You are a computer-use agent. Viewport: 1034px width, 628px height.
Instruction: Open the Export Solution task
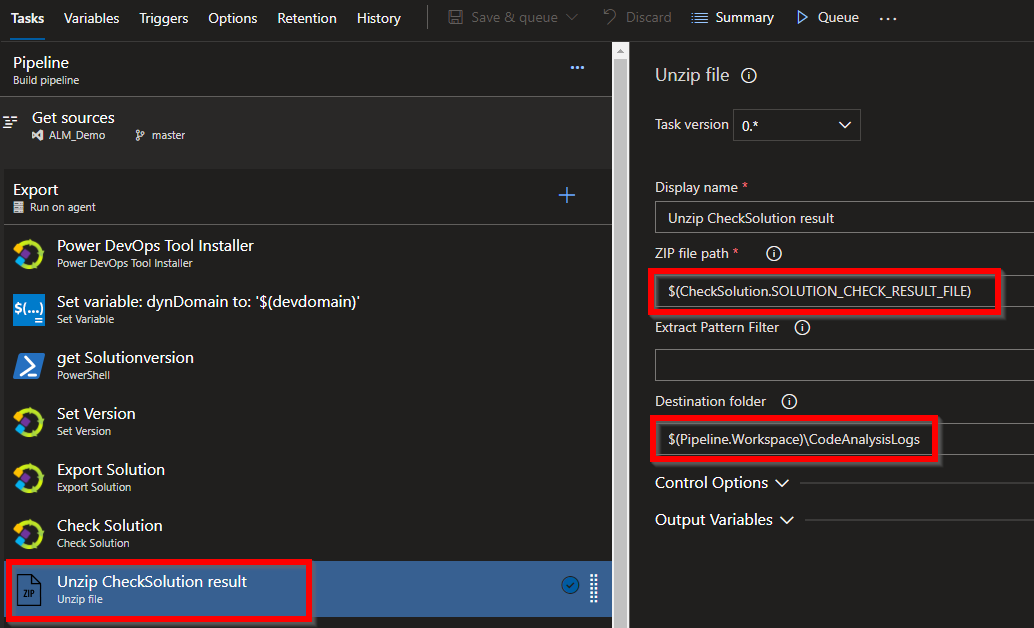(x=110, y=469)
